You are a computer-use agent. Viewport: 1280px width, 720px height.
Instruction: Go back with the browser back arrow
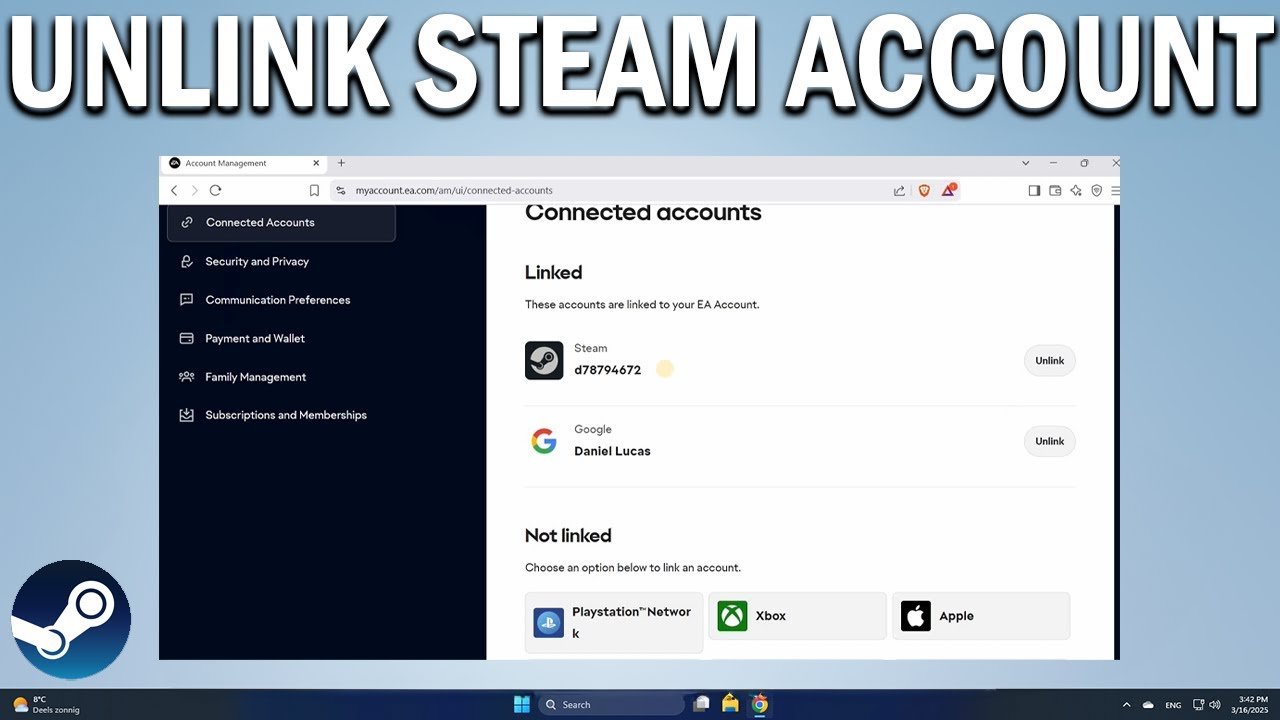[174, 190]
